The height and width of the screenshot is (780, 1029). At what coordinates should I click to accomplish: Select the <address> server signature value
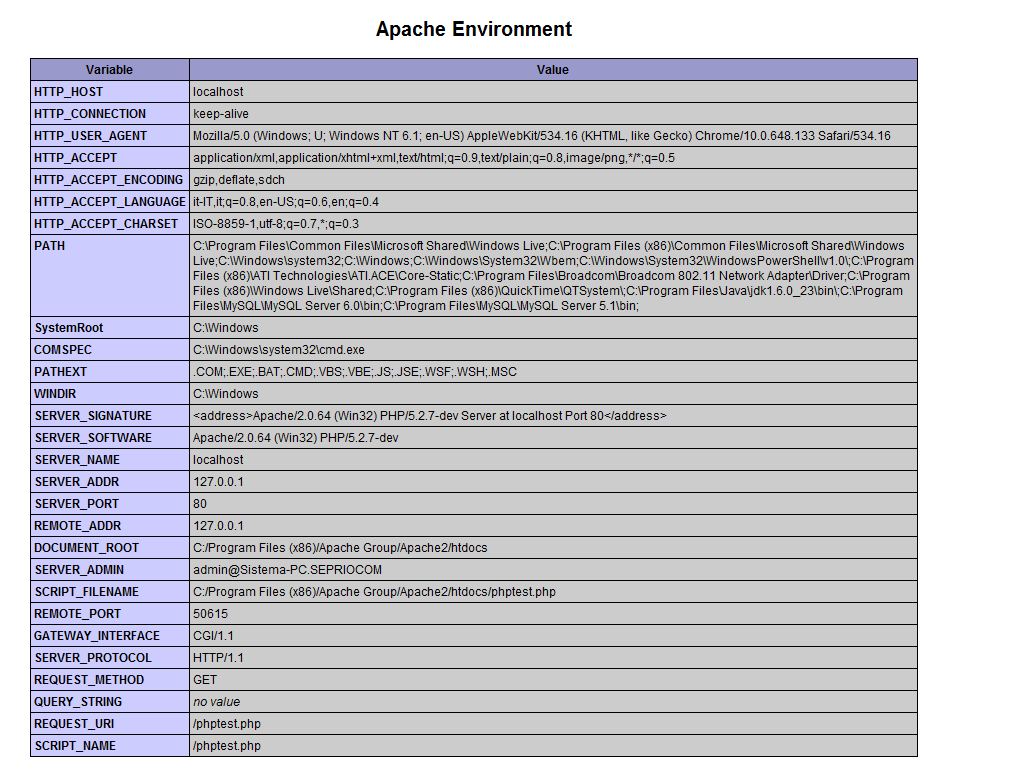430,416
